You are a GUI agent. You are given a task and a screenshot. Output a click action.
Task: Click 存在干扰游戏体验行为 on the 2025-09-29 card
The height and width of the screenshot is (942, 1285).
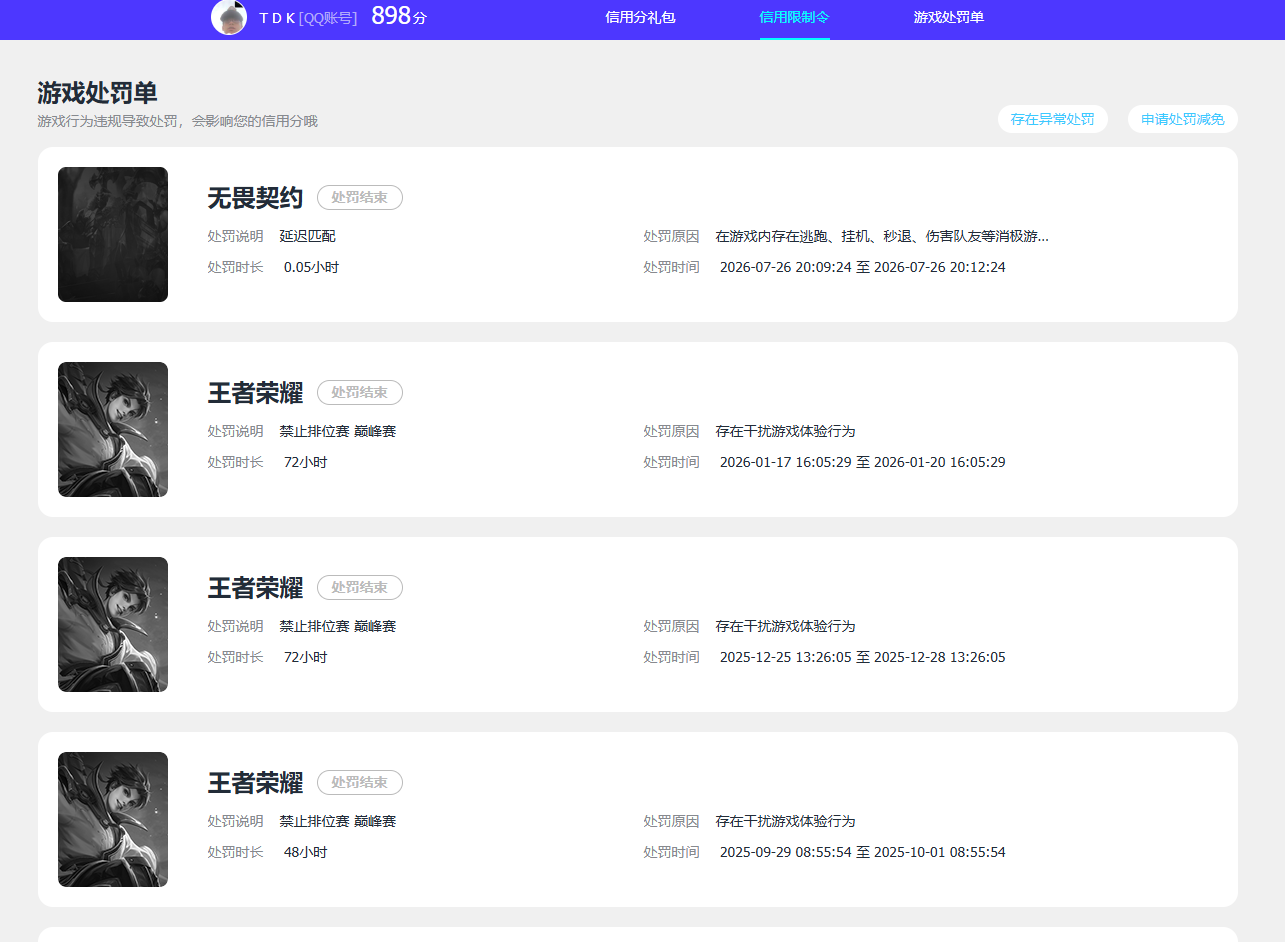pyautogui.click(x=785, y=821)
